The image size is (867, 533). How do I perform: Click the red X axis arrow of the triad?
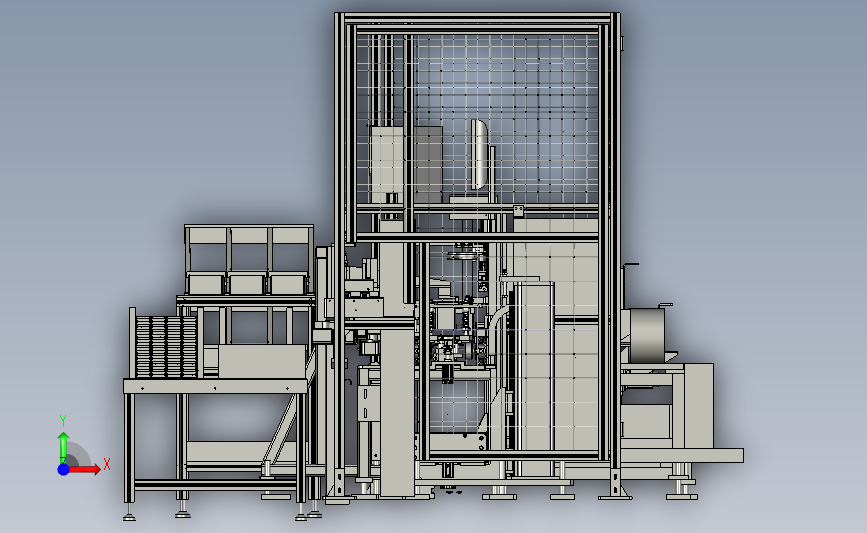click(84, 469)
